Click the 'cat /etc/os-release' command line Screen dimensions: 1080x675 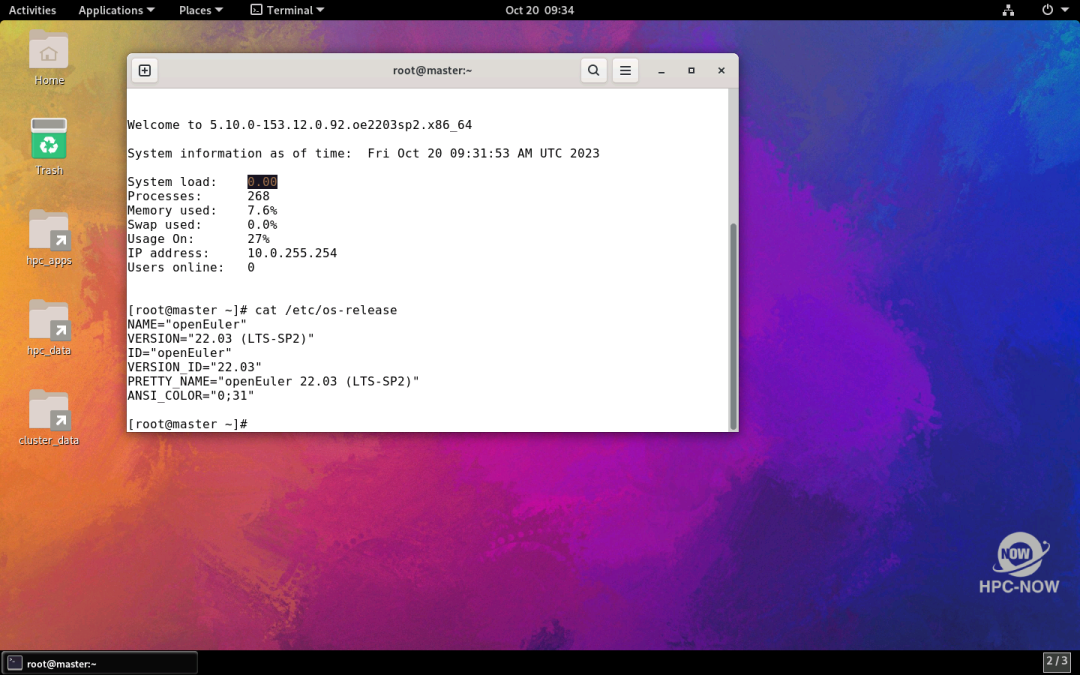pos(326,310)
